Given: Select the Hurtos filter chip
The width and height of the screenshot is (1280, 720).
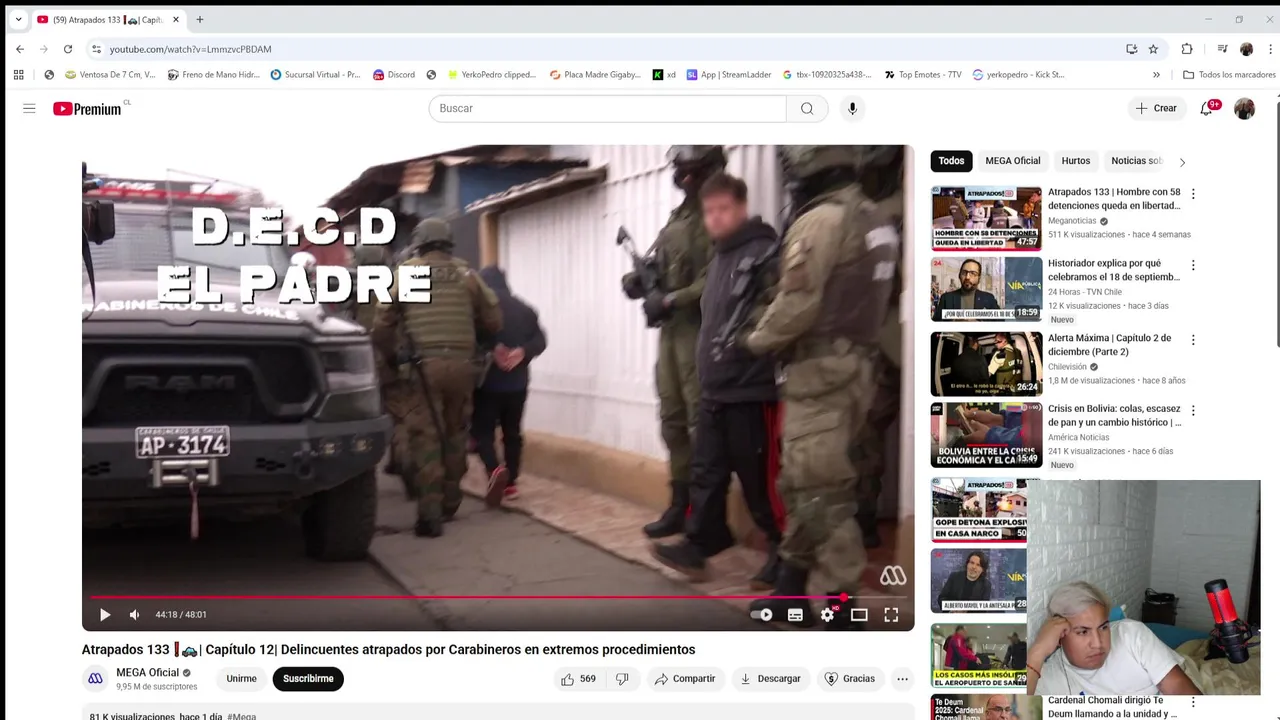Looking at the screenshot, I should [x=1075, y=161].
